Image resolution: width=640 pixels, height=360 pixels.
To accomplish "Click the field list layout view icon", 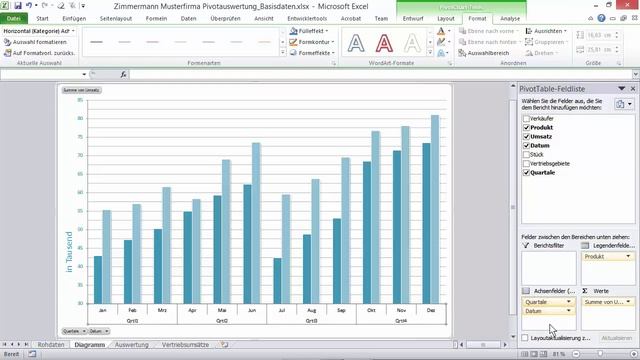I will point(621,104).
